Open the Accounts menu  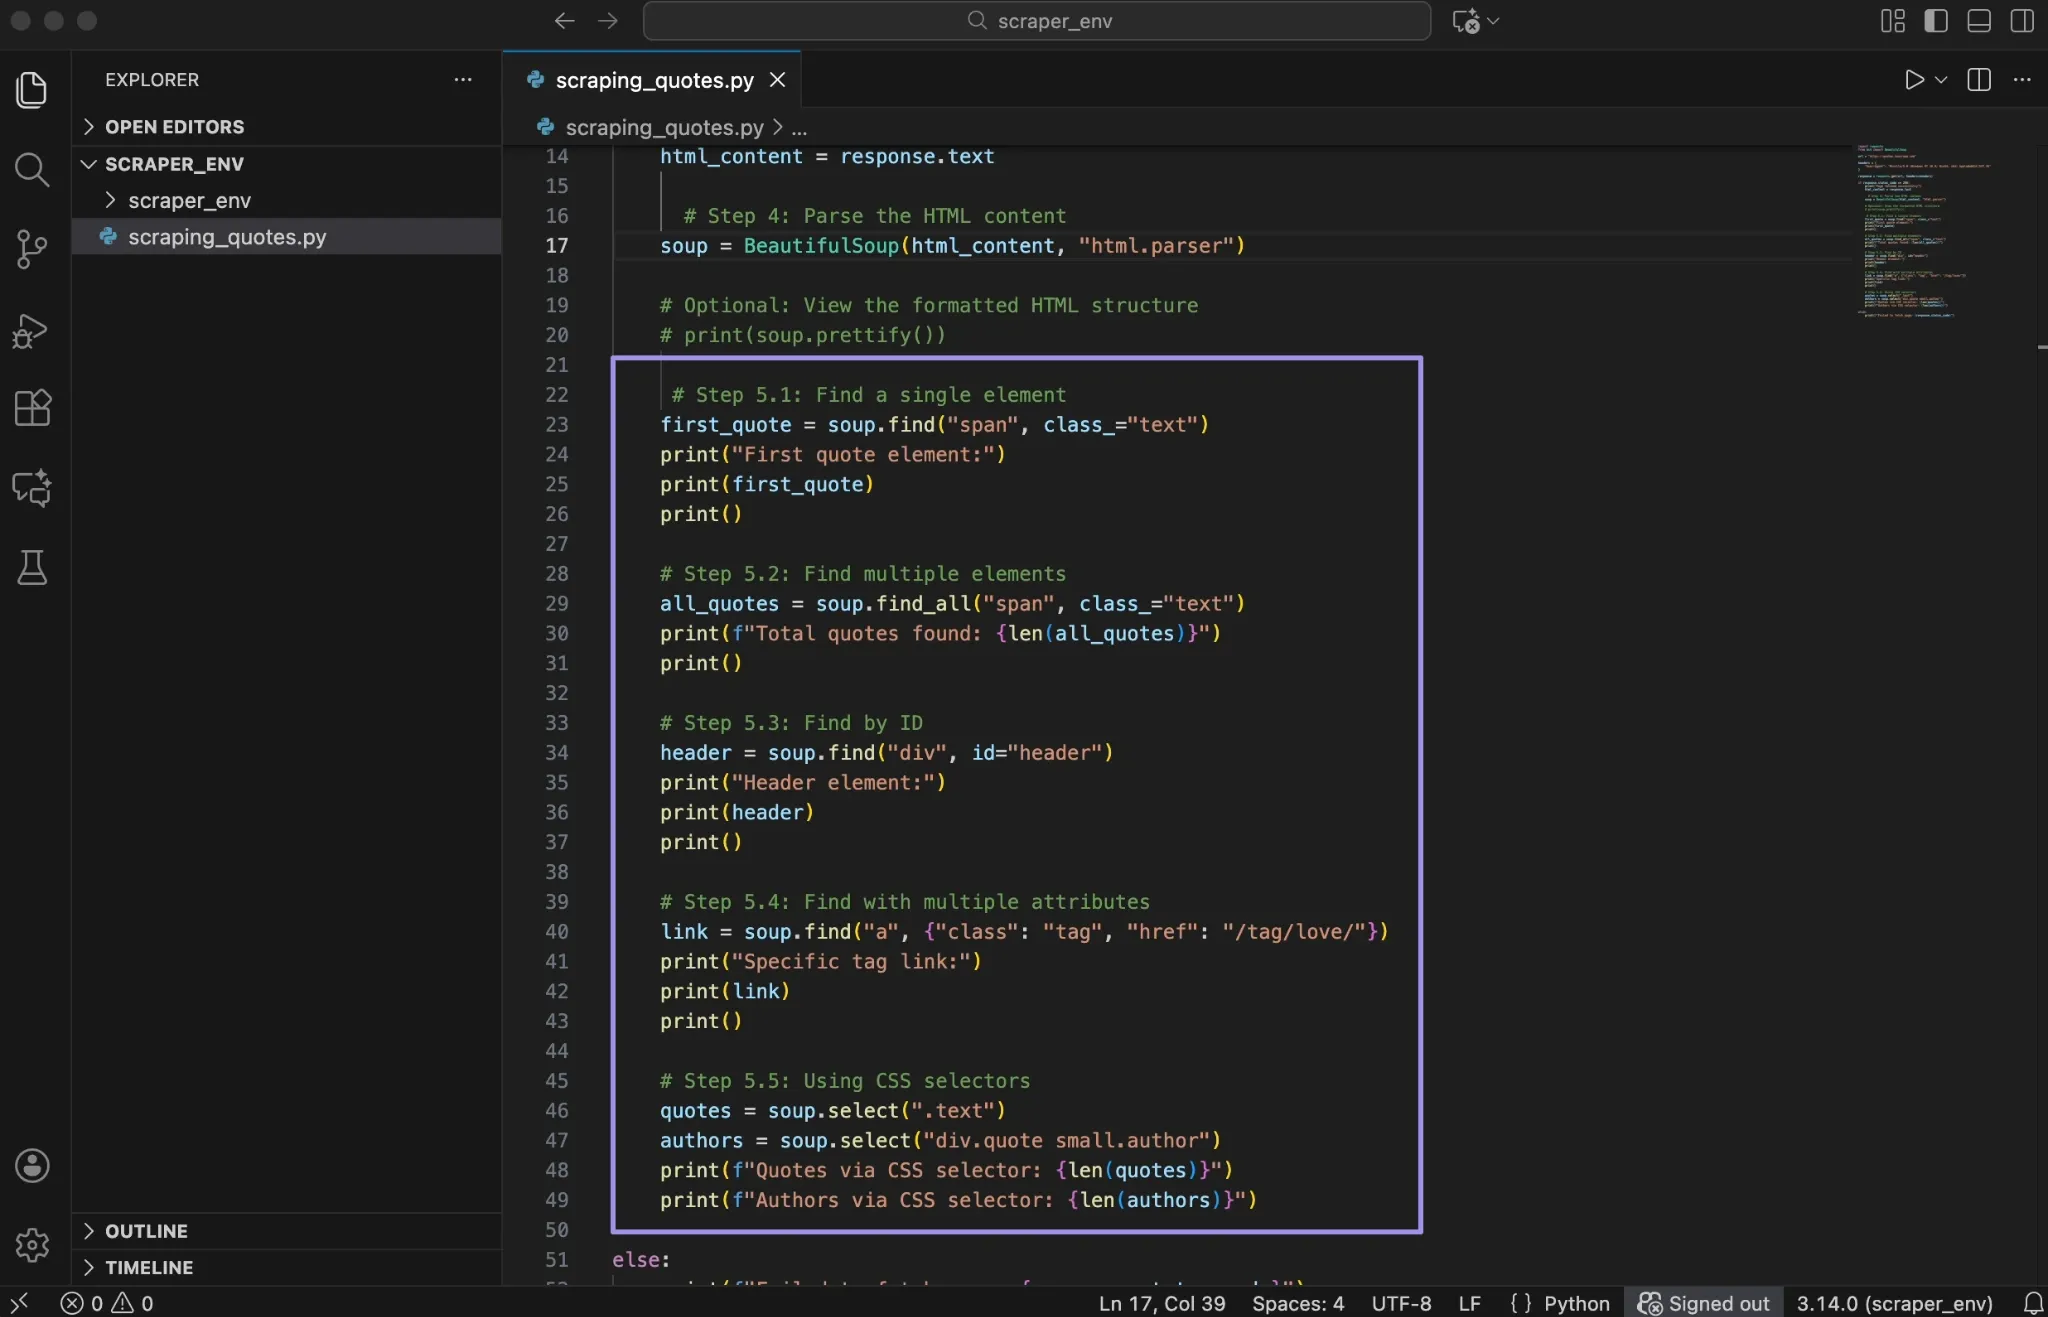(31, 1165)
